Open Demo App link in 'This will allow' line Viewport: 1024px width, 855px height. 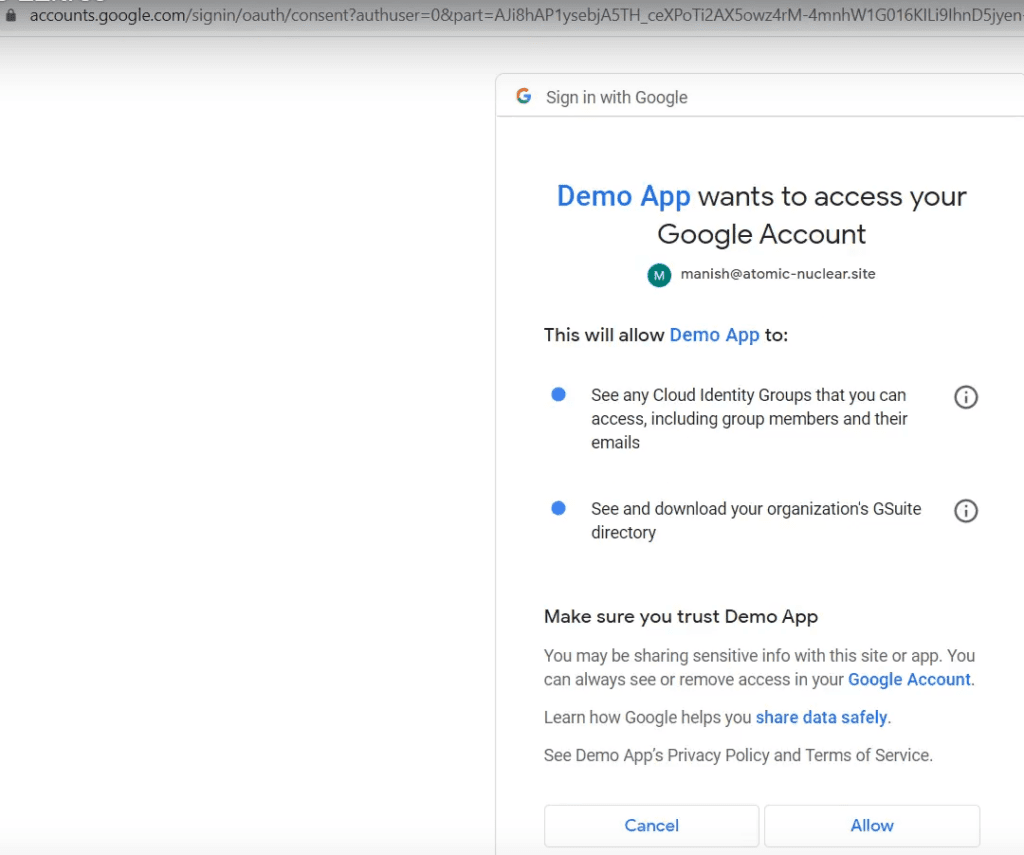coord(714,335)
